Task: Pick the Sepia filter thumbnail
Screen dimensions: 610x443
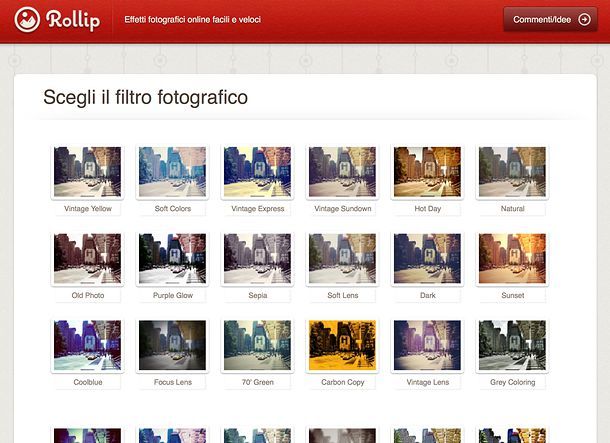Action: point(258,258)
